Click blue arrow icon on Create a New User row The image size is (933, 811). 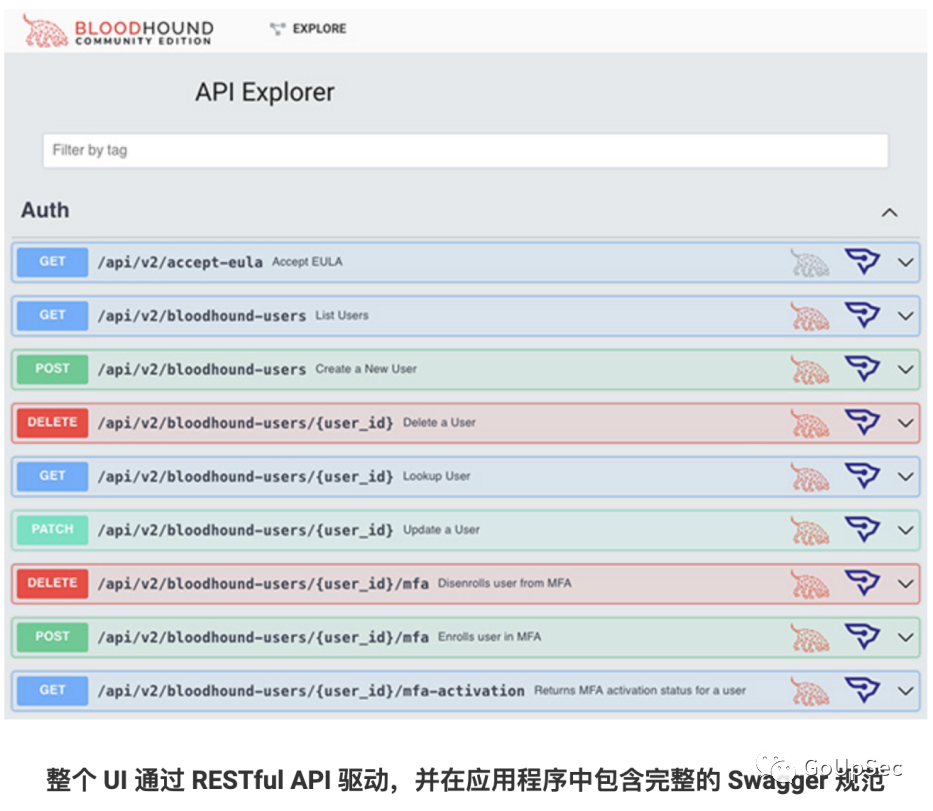click(863, 368)
